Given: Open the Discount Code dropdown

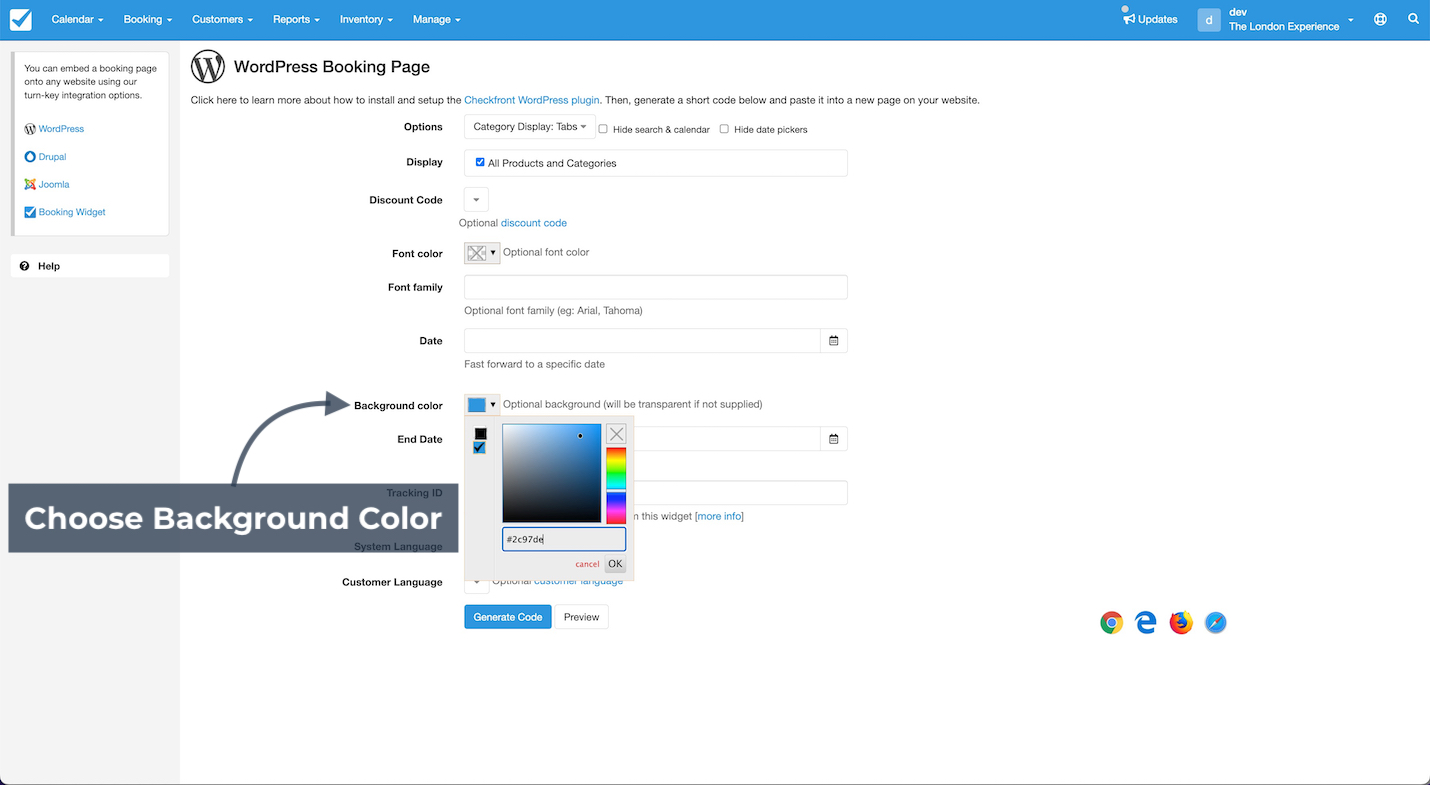Looking at the screenshot, I should coord(476,200).
